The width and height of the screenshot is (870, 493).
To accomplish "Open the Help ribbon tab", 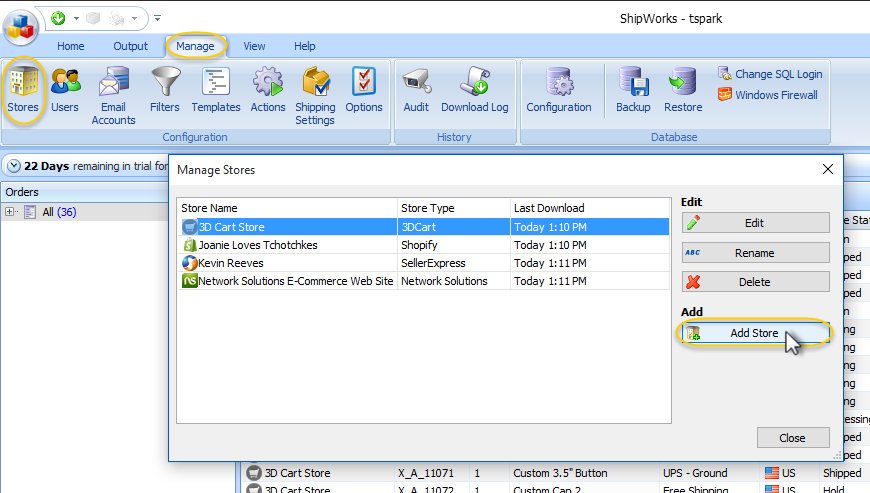I will (305, 46).
